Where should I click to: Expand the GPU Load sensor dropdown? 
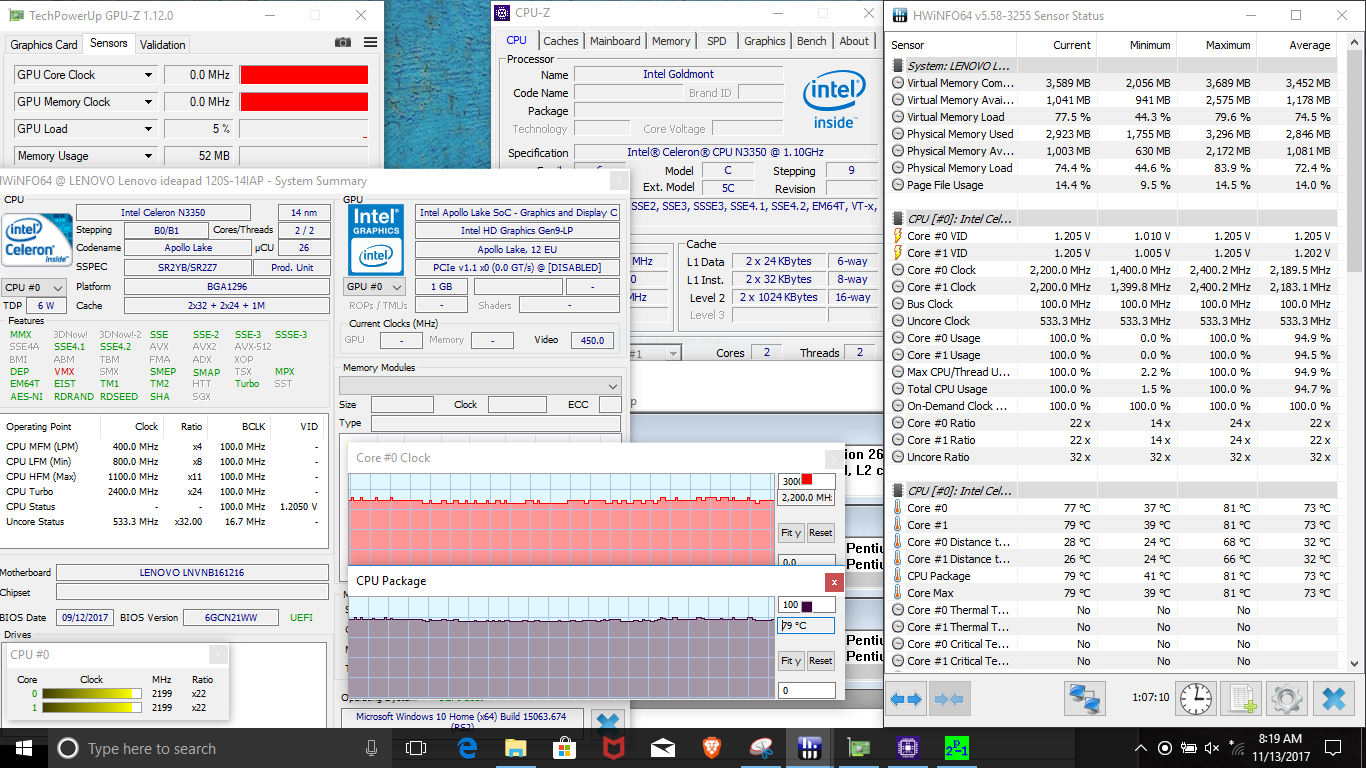(148, 129)
